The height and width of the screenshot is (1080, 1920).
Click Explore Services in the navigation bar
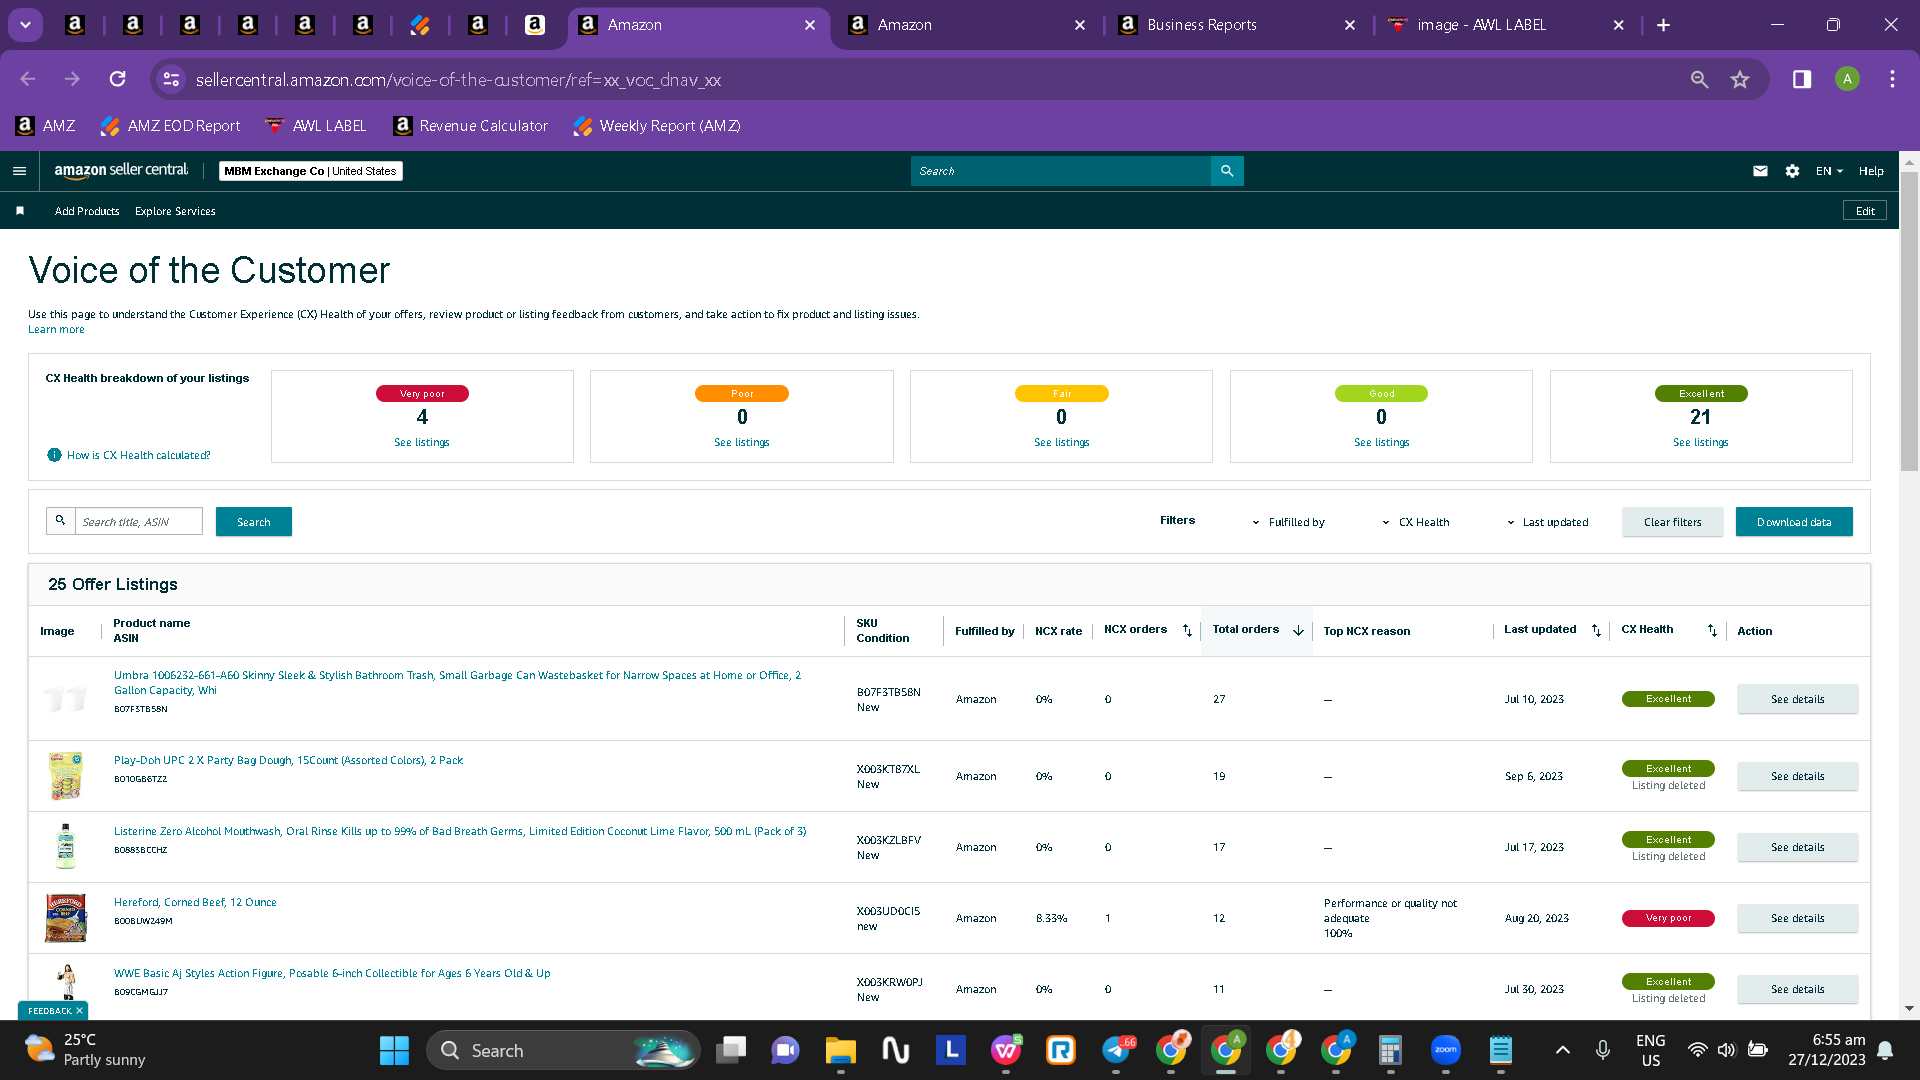coord(175,211)
